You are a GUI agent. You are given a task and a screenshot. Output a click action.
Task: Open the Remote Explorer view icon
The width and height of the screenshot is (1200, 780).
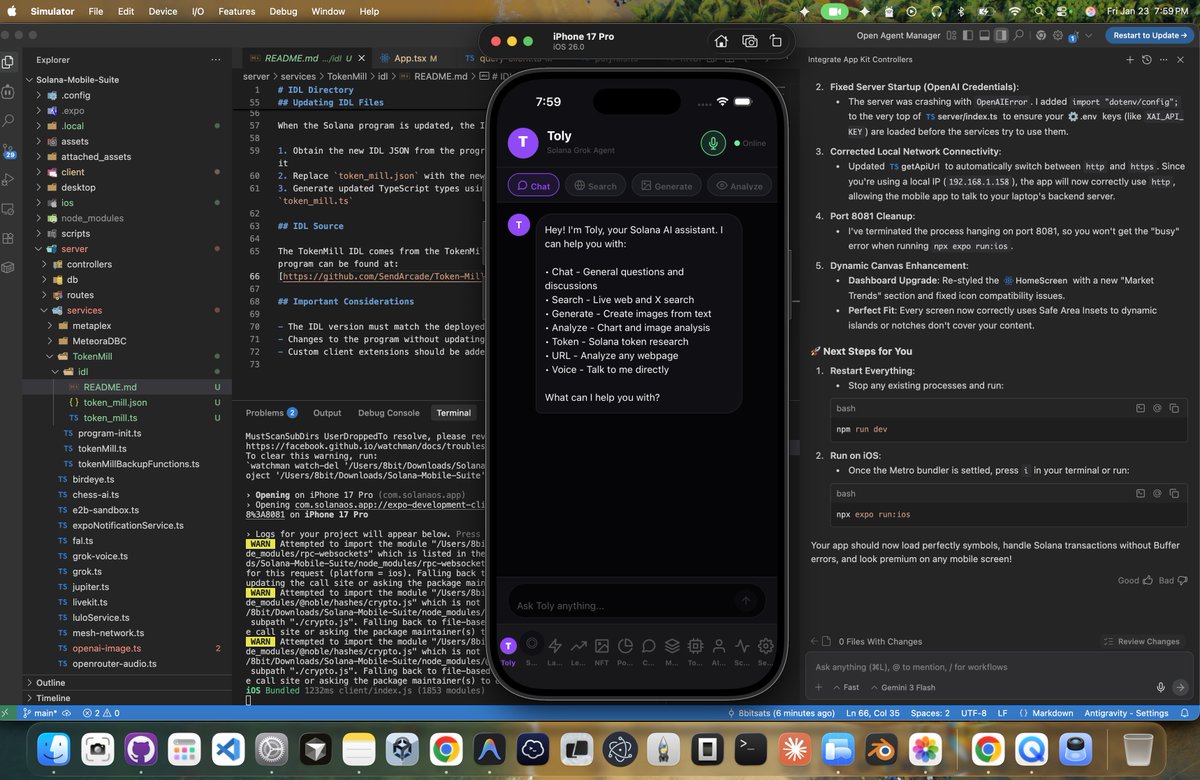click(x=9, y=209)
